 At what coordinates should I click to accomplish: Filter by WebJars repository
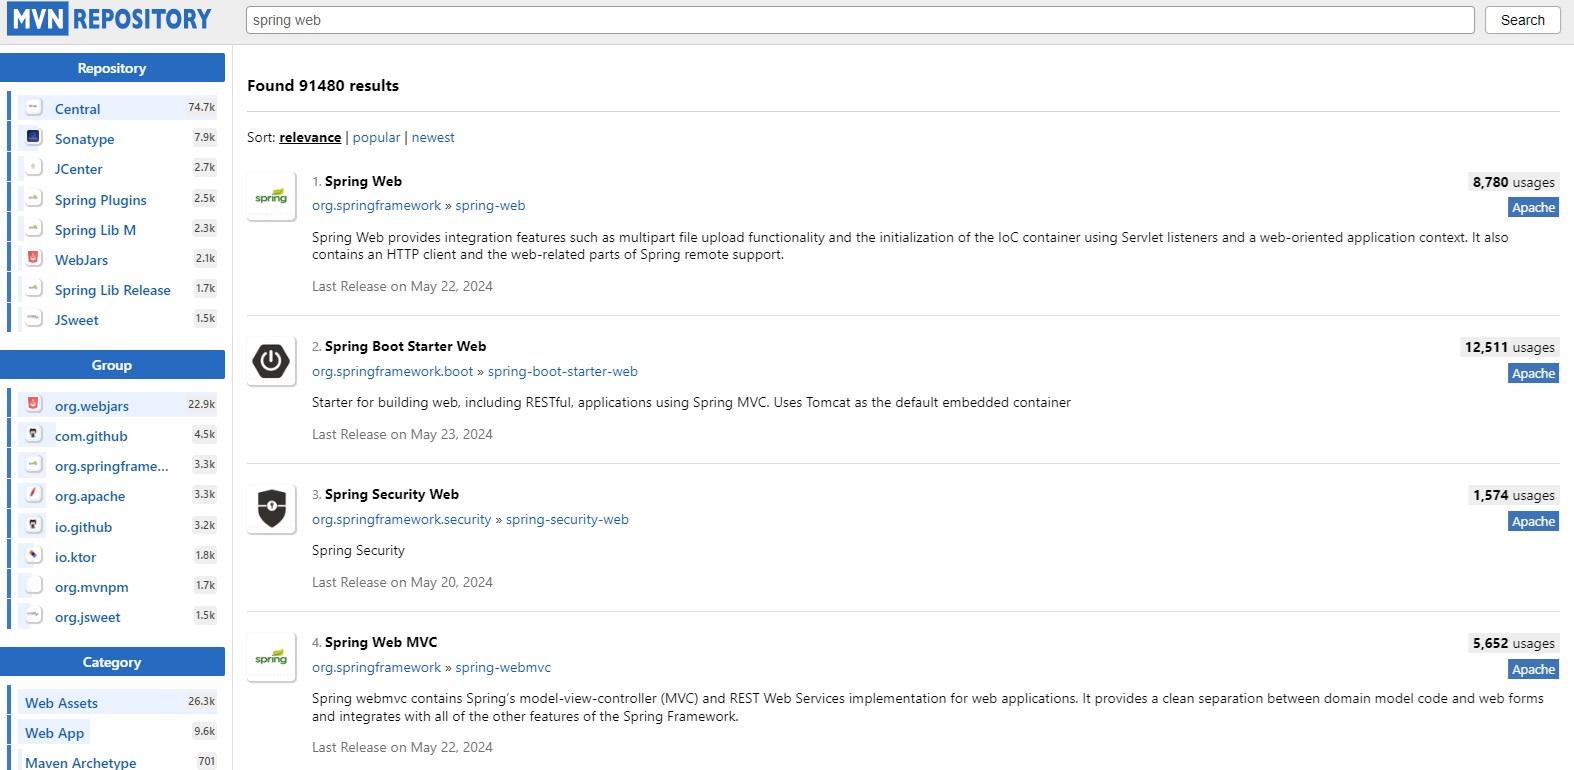point(81,260)
